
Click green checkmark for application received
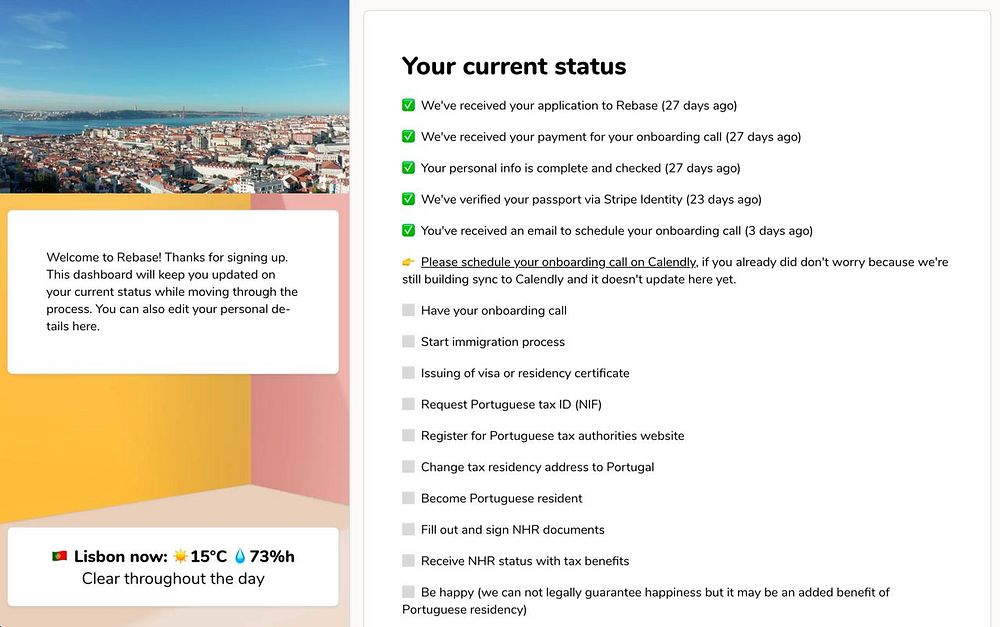tap(408, 105)
